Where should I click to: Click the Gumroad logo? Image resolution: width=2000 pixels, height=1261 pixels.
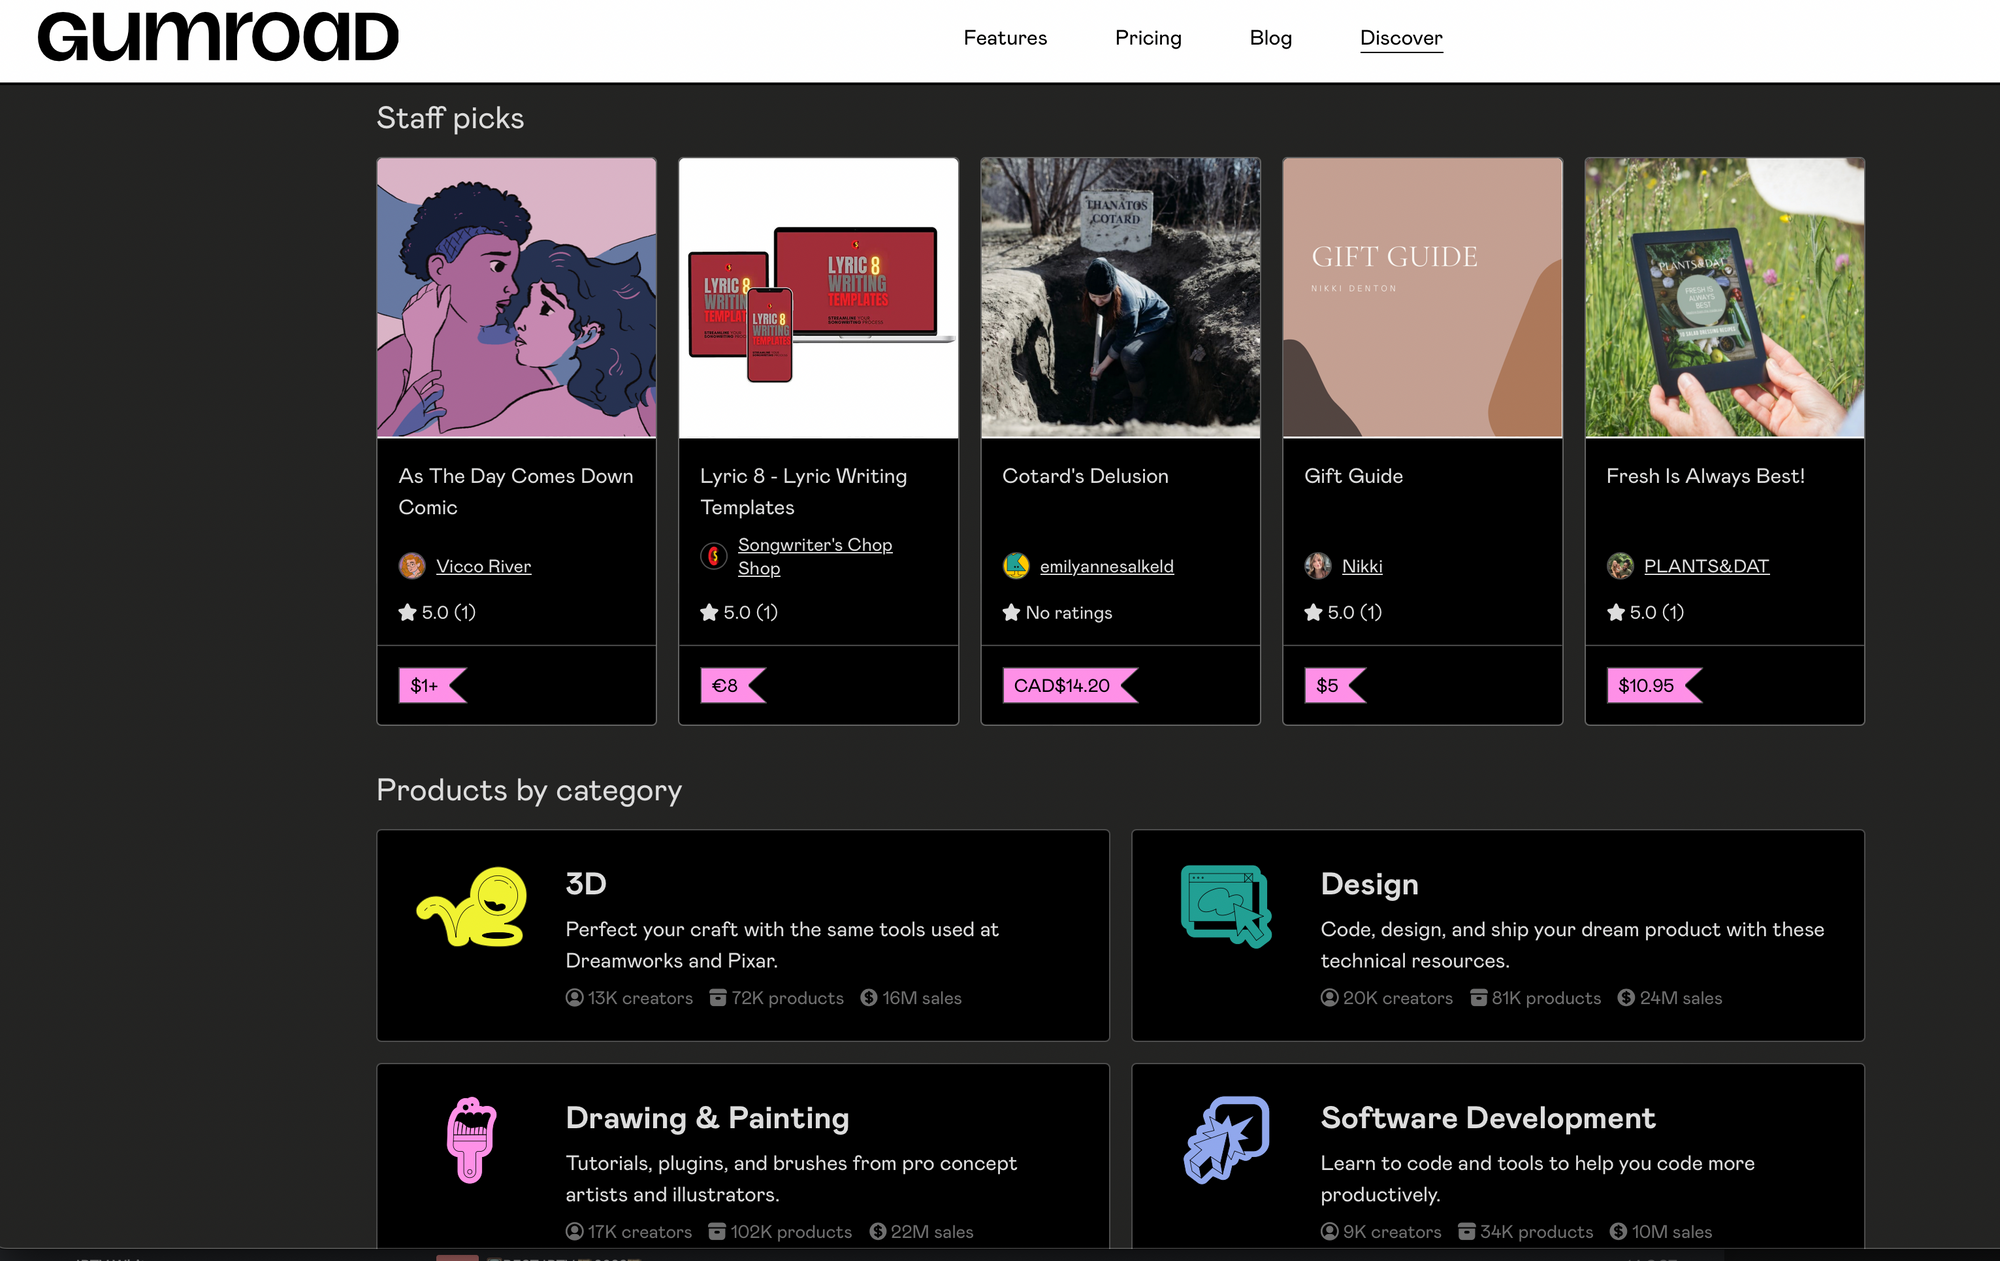(x=218, y=37)
